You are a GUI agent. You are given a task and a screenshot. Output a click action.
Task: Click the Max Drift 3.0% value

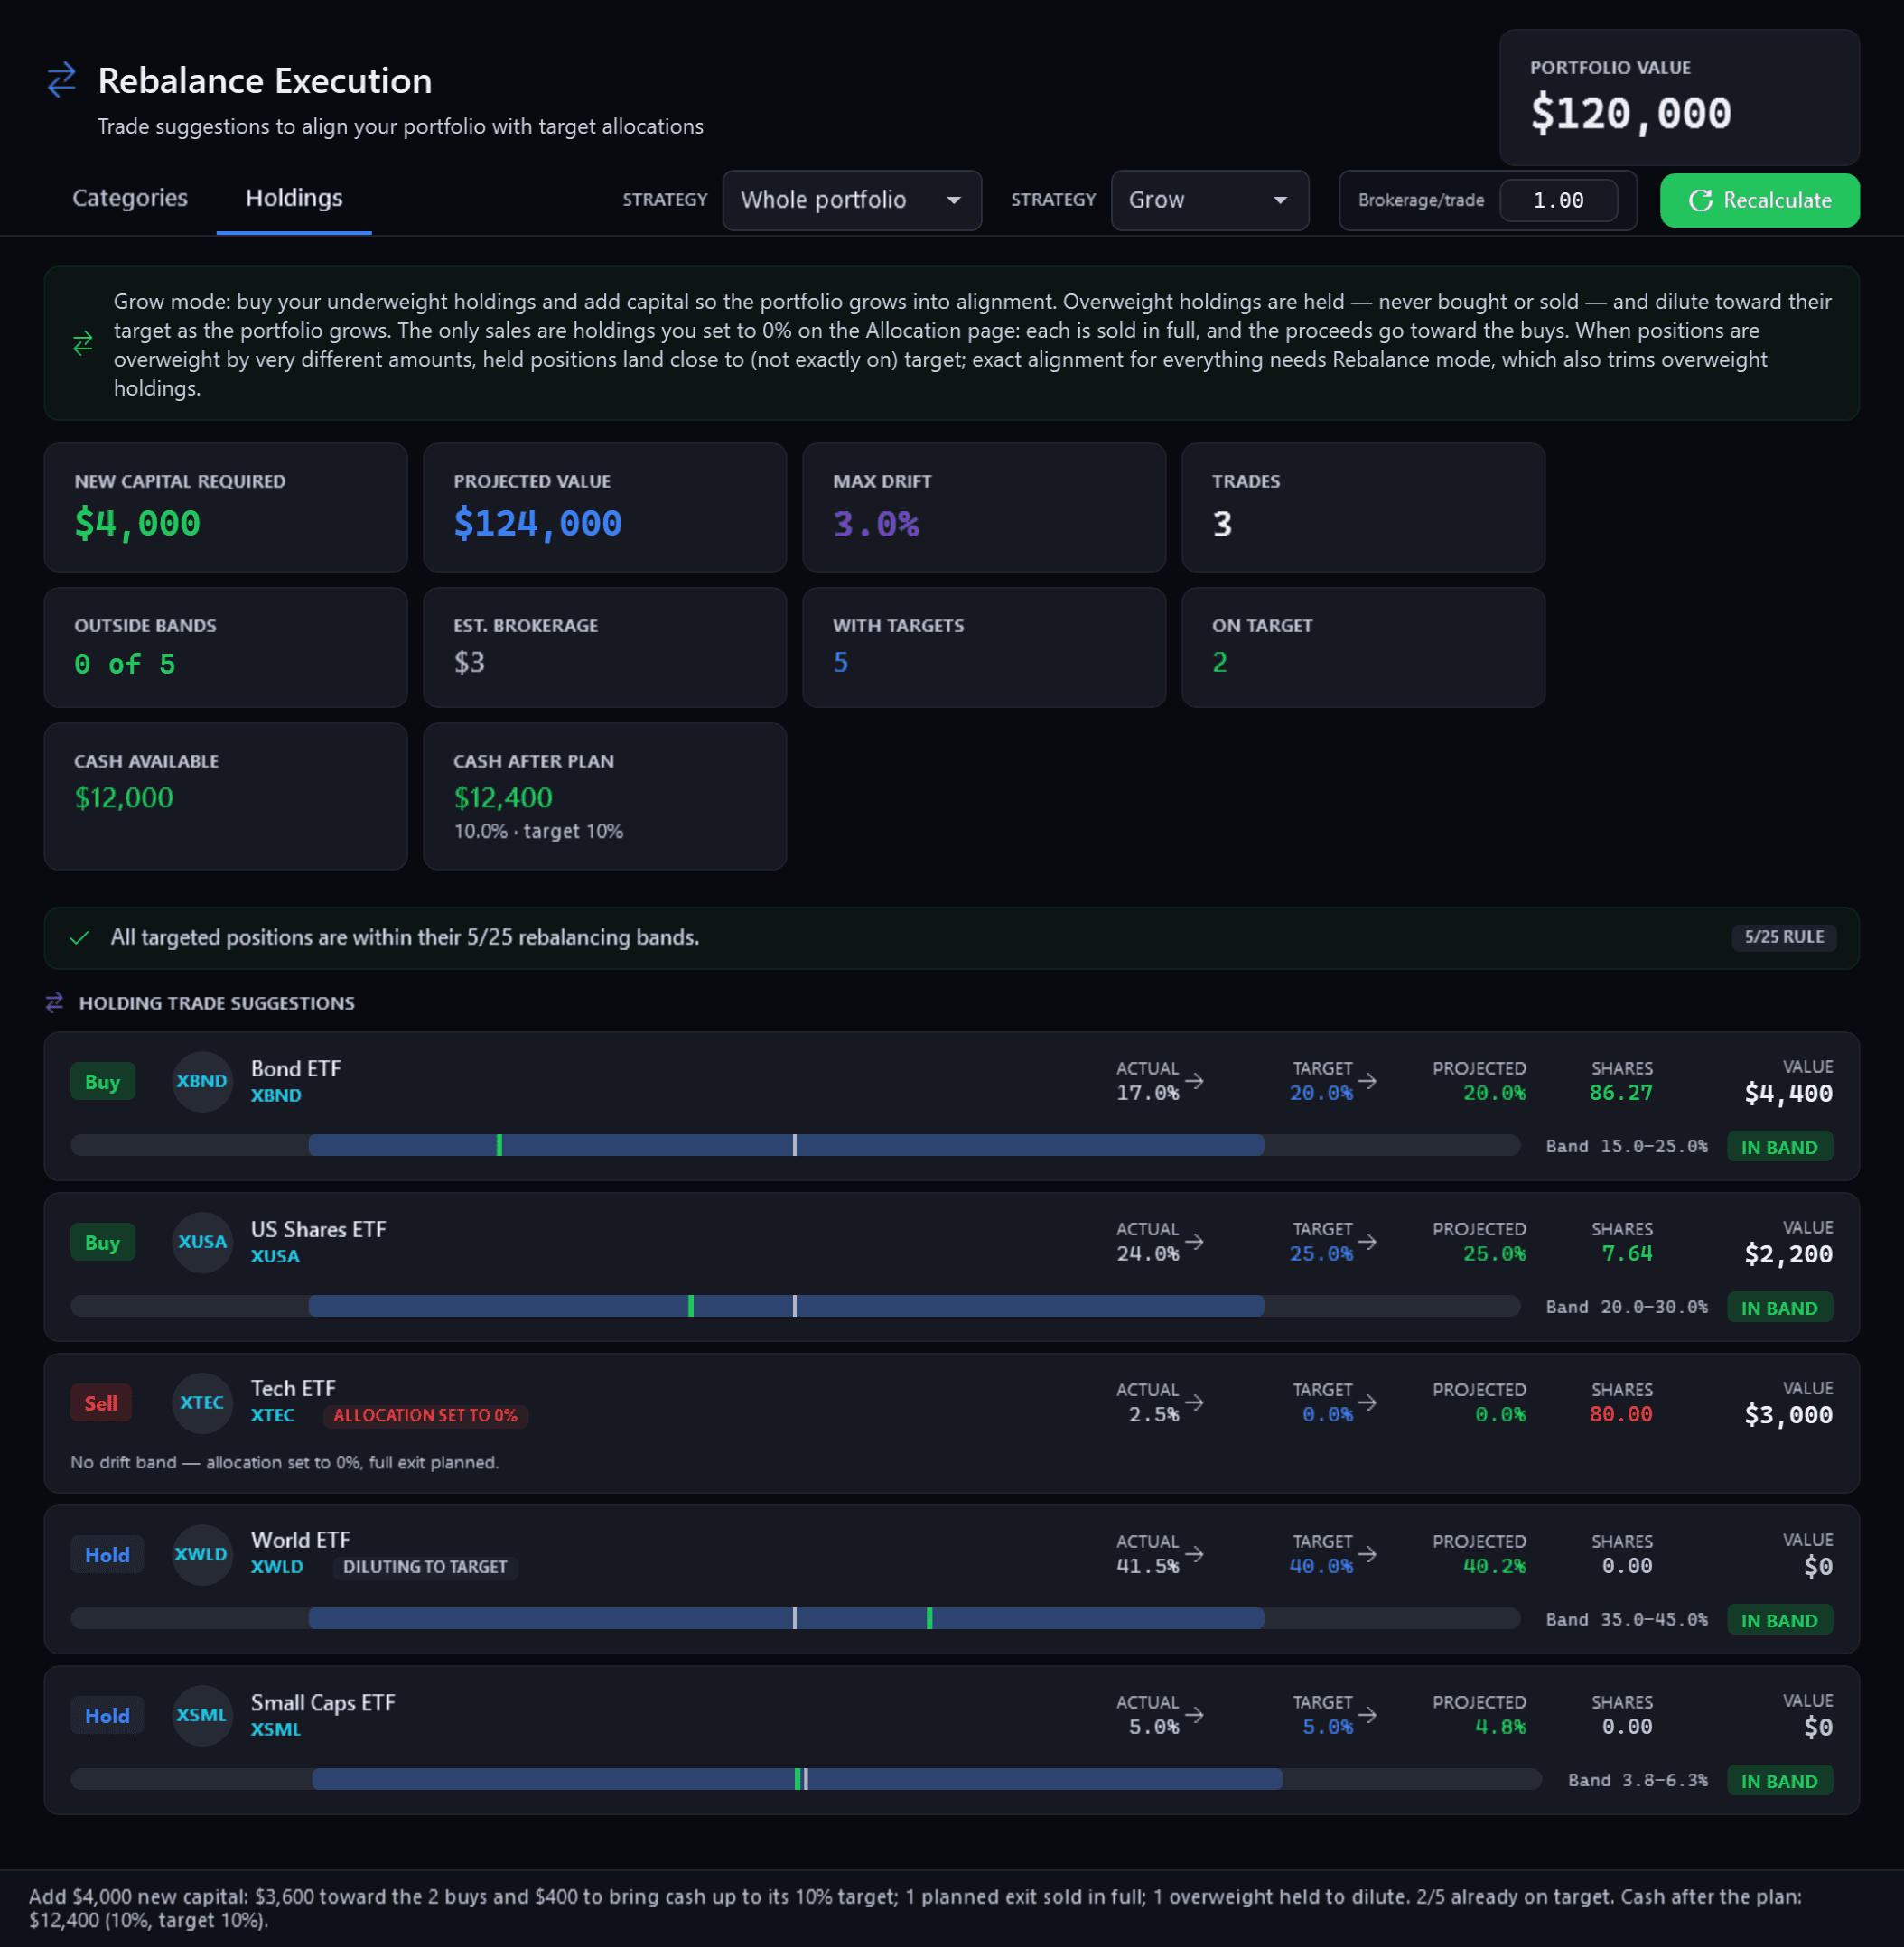click(x=876, y=523)
